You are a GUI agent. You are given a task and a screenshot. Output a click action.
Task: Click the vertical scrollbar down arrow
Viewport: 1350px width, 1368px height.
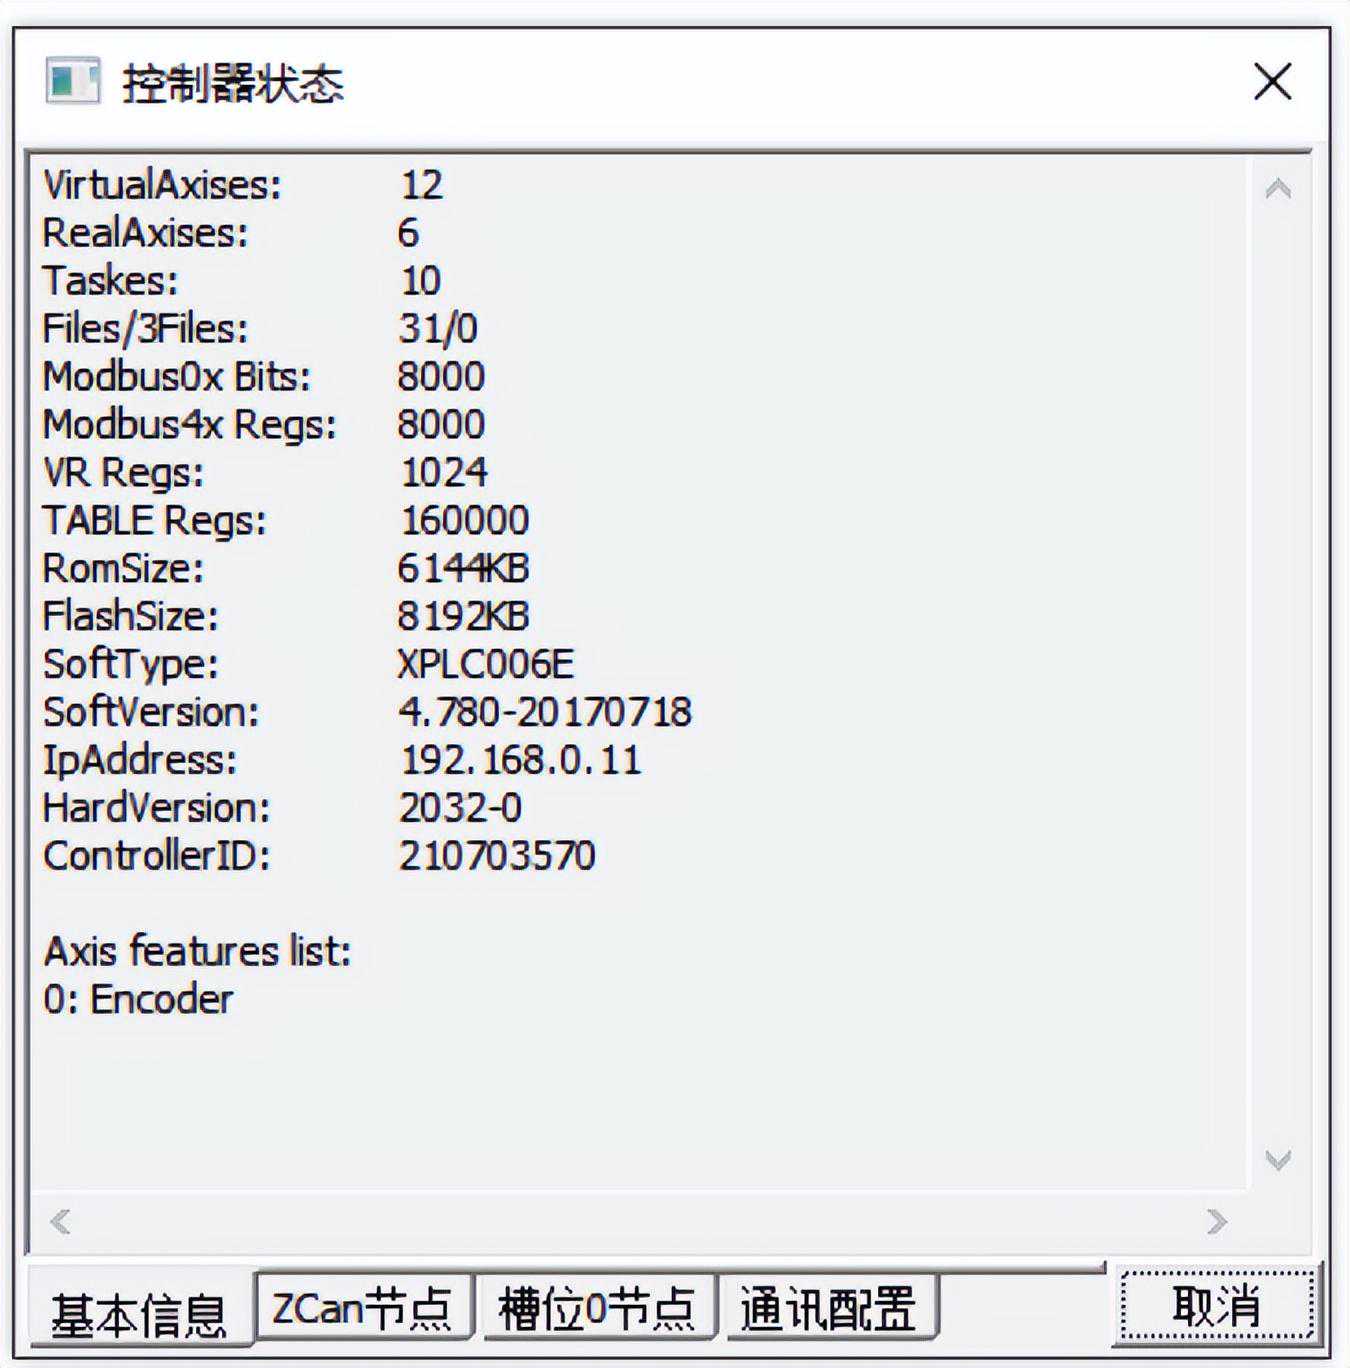coord(1278,1160)
